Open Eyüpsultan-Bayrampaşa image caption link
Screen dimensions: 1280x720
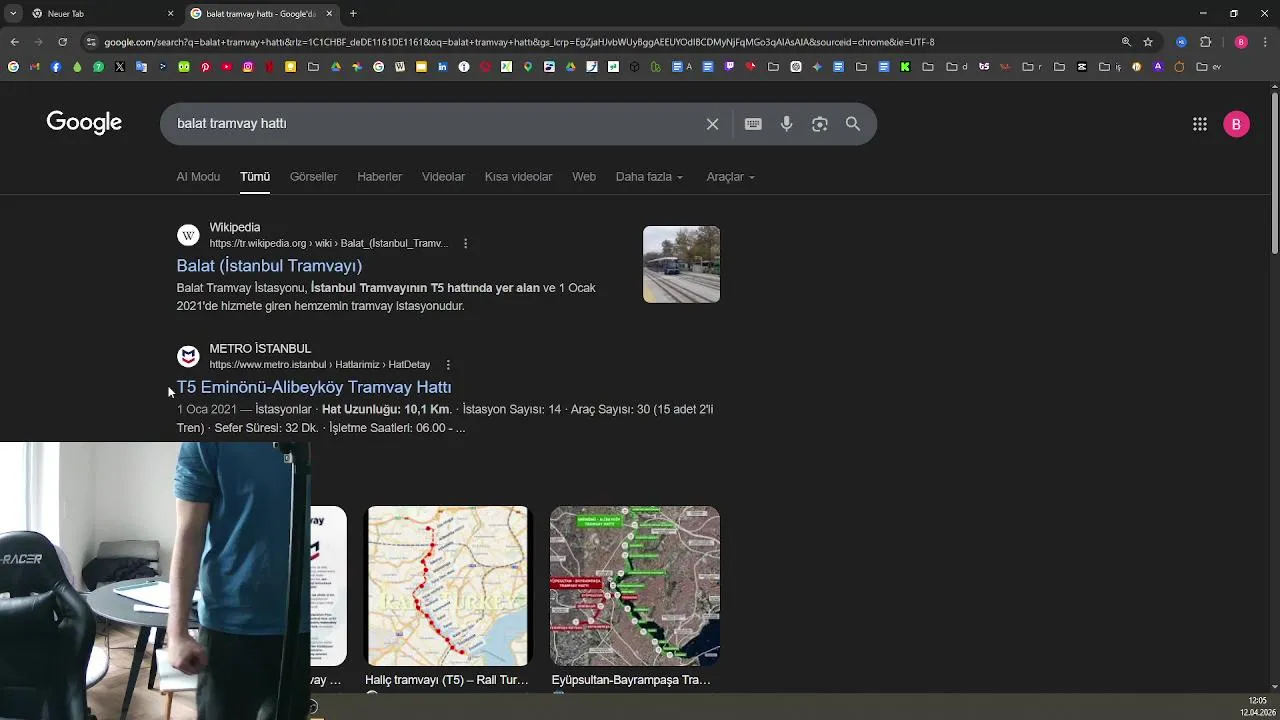[631, 680]
